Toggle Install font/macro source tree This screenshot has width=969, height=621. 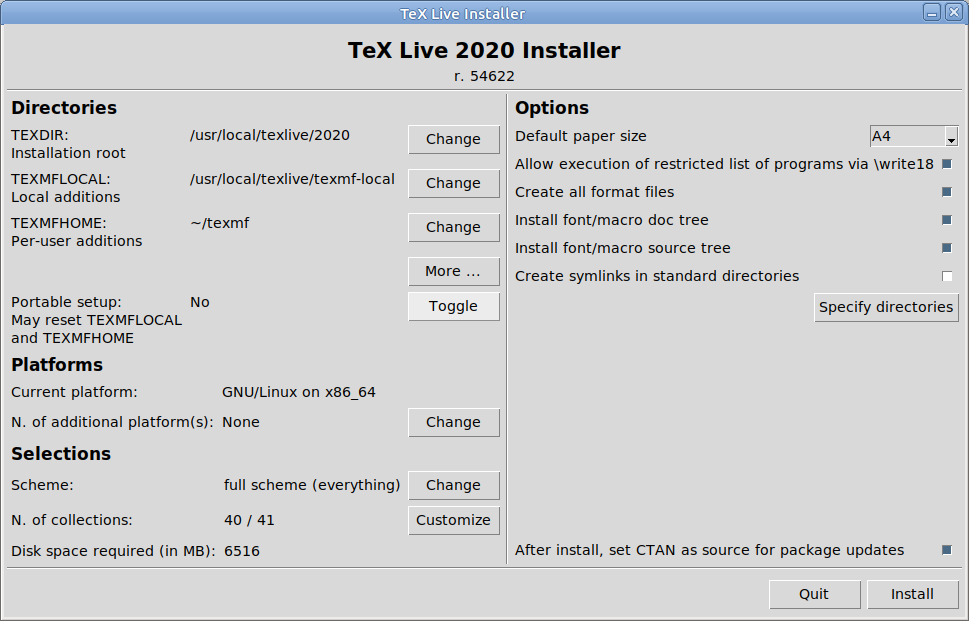tap(947, 248)
